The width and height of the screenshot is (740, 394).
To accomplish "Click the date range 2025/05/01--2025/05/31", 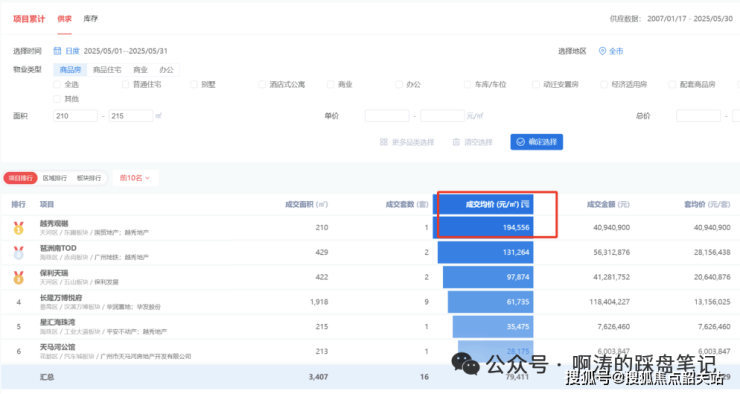I will click(126, 51).
